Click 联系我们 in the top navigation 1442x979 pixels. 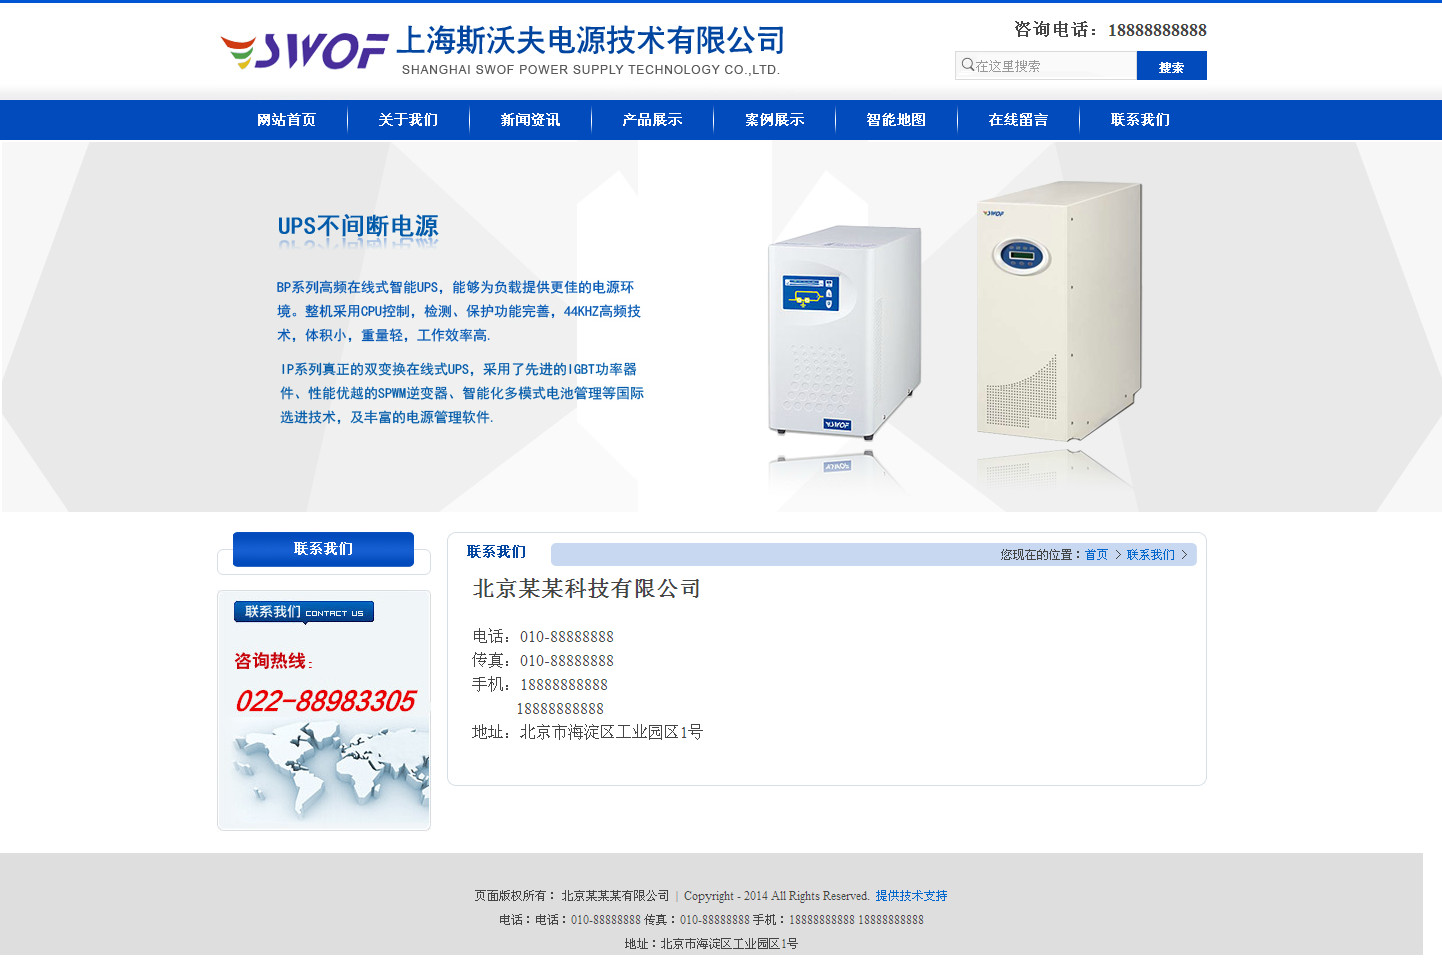click(x=1140, y=120)
